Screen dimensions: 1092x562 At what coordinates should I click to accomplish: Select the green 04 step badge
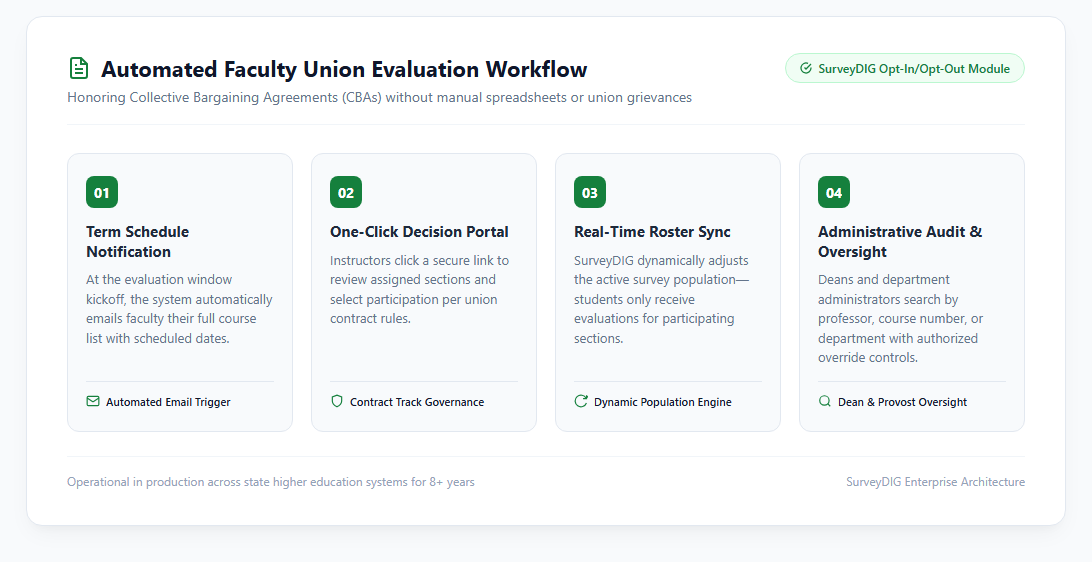tap(834, 192)
